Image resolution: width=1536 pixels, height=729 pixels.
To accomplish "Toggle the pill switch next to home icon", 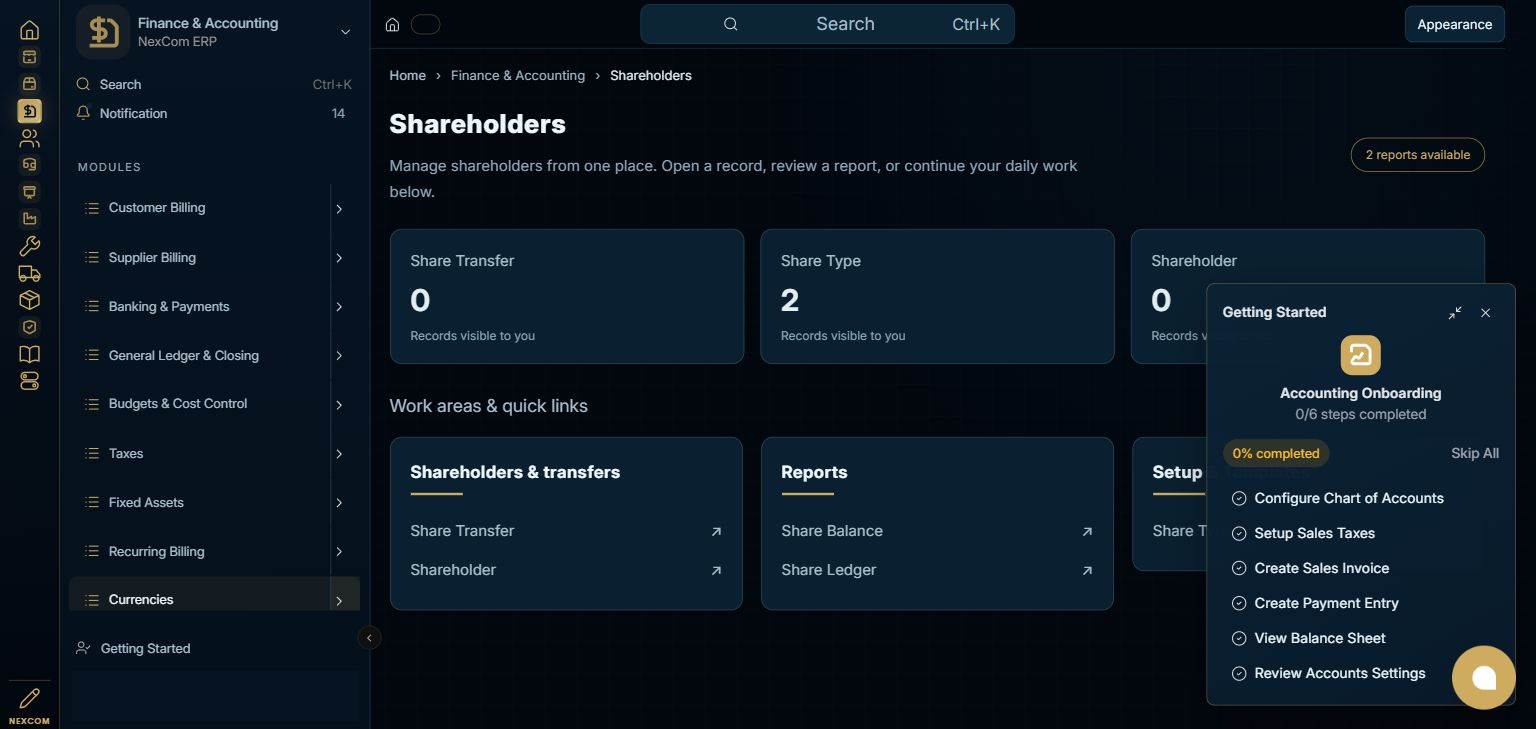I will coord(425,24).
